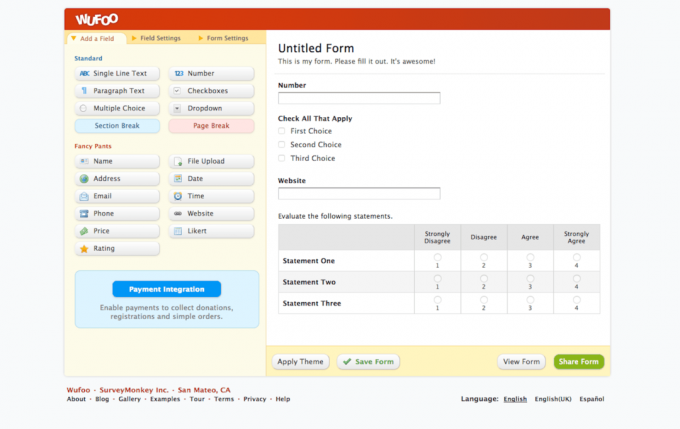
Task: Click the Untitled Form title
Action: pyautogui.click(x=316, y=48)
